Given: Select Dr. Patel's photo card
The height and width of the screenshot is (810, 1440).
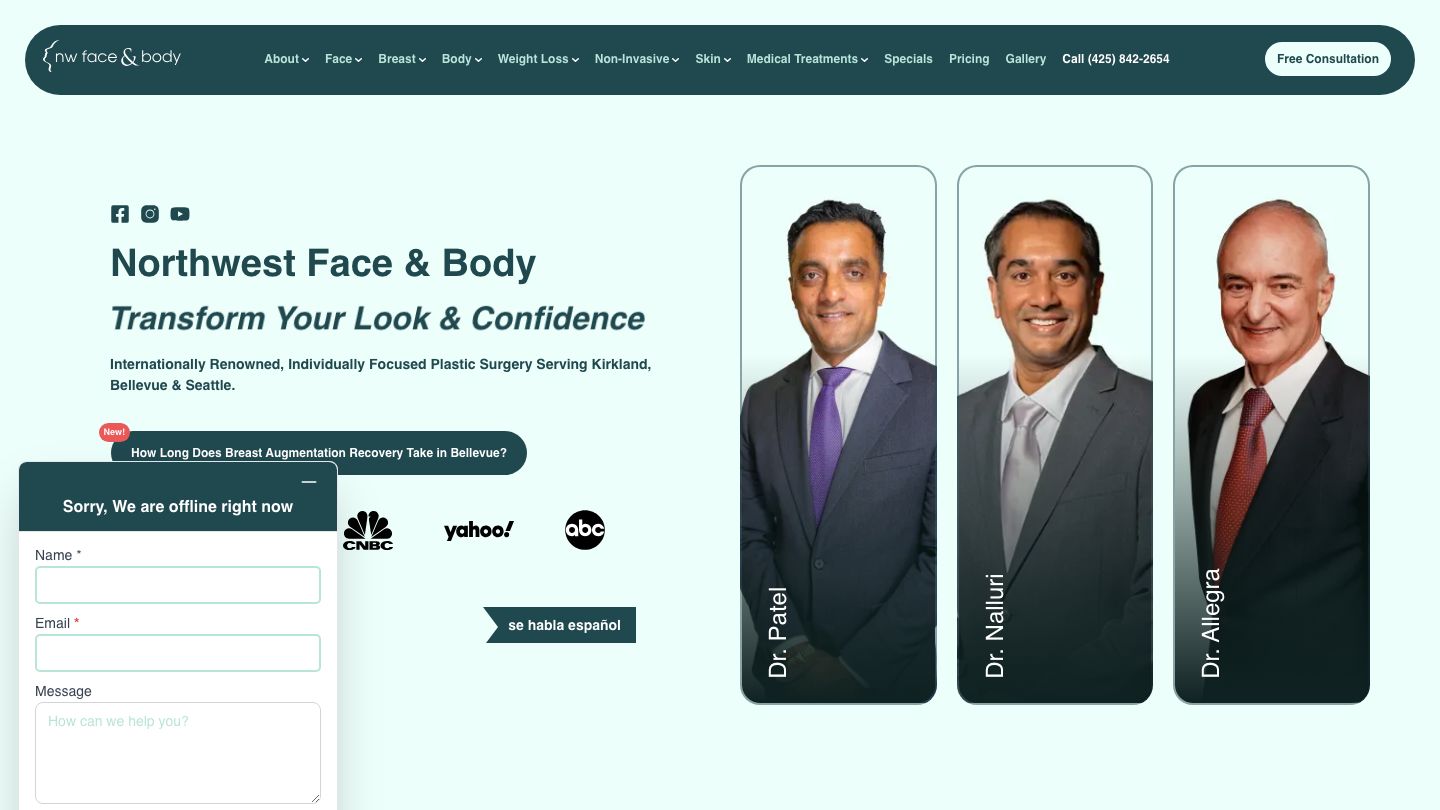Looking at the screenshot, I should pyautogui.click(x=838, y=435).
